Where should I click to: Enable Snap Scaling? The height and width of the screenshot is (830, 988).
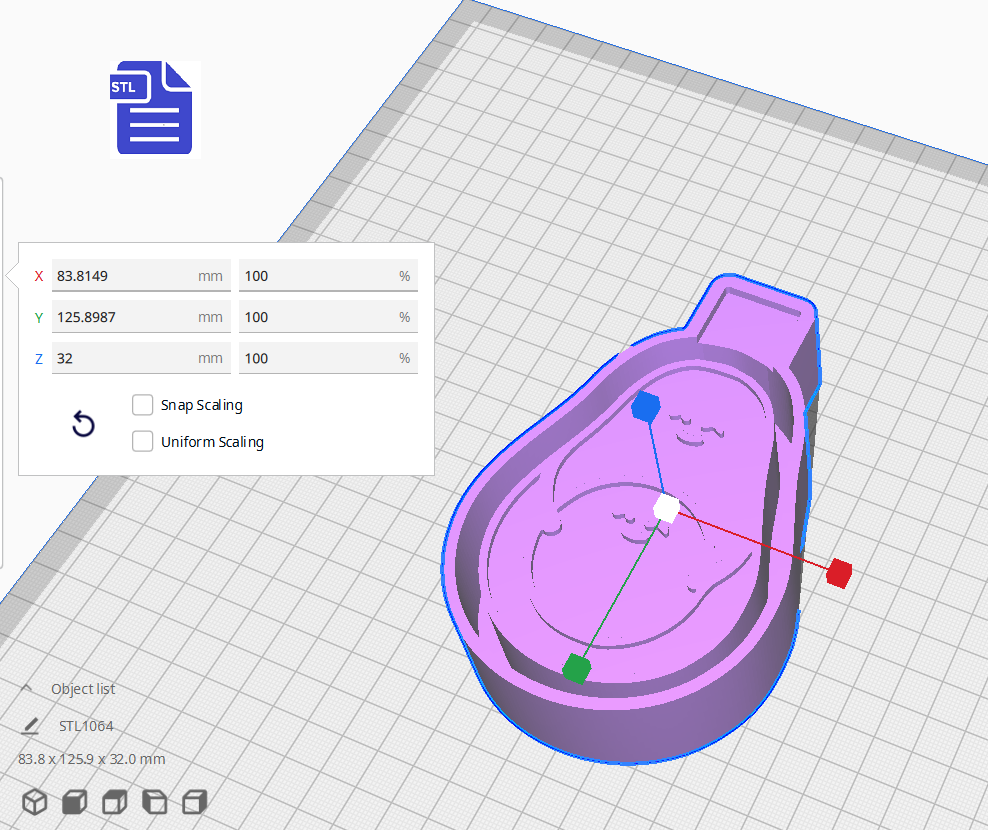click(142, 404)
